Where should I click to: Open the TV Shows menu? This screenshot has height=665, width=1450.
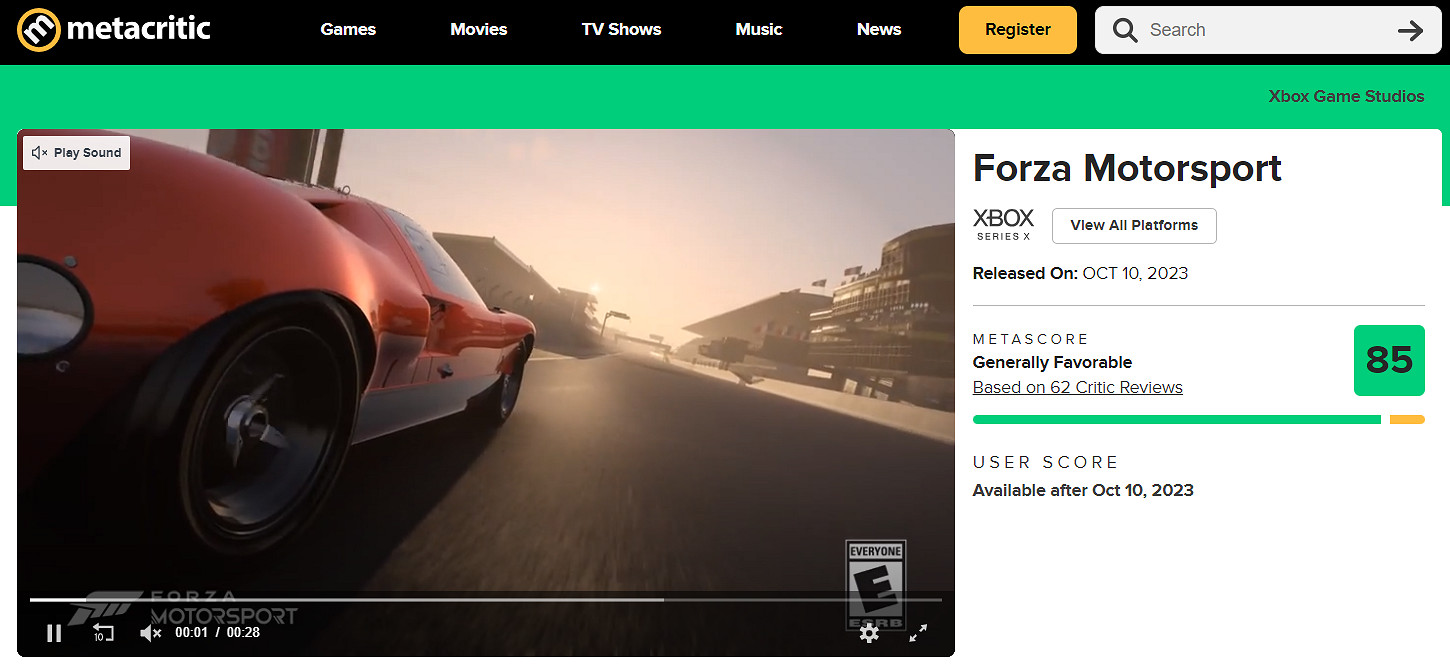pos(621,30)
